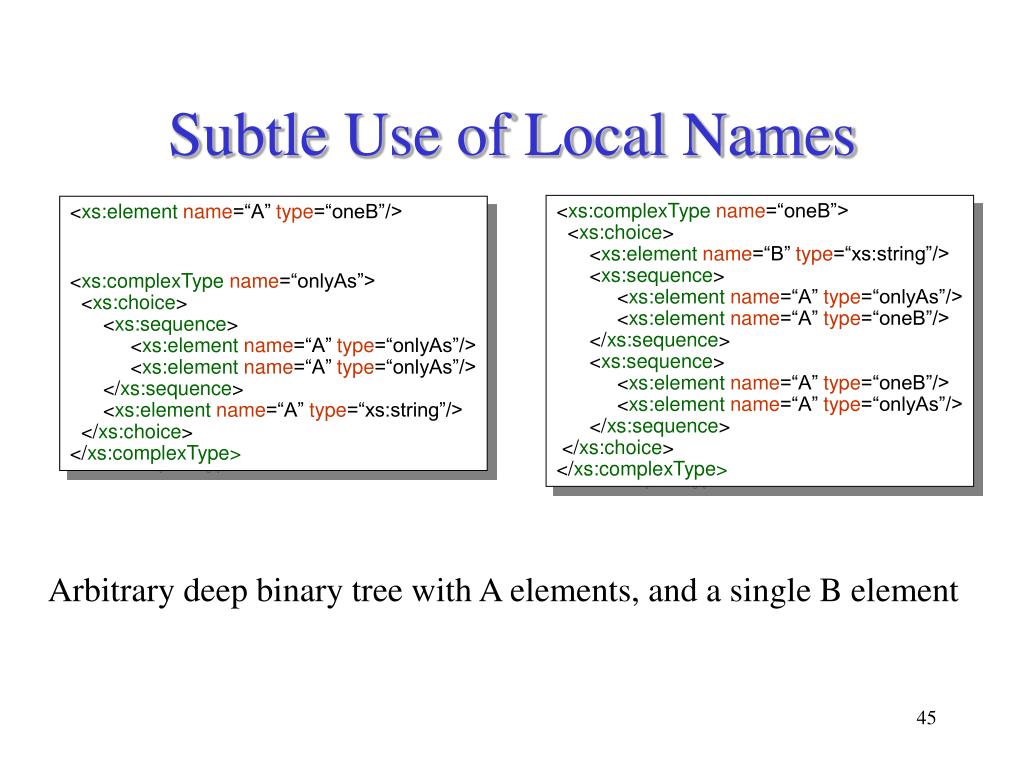Click the line <xs:complexType name="onlyAs">
This screenshot has width=1024, height=768.
[x=223, y=281]
